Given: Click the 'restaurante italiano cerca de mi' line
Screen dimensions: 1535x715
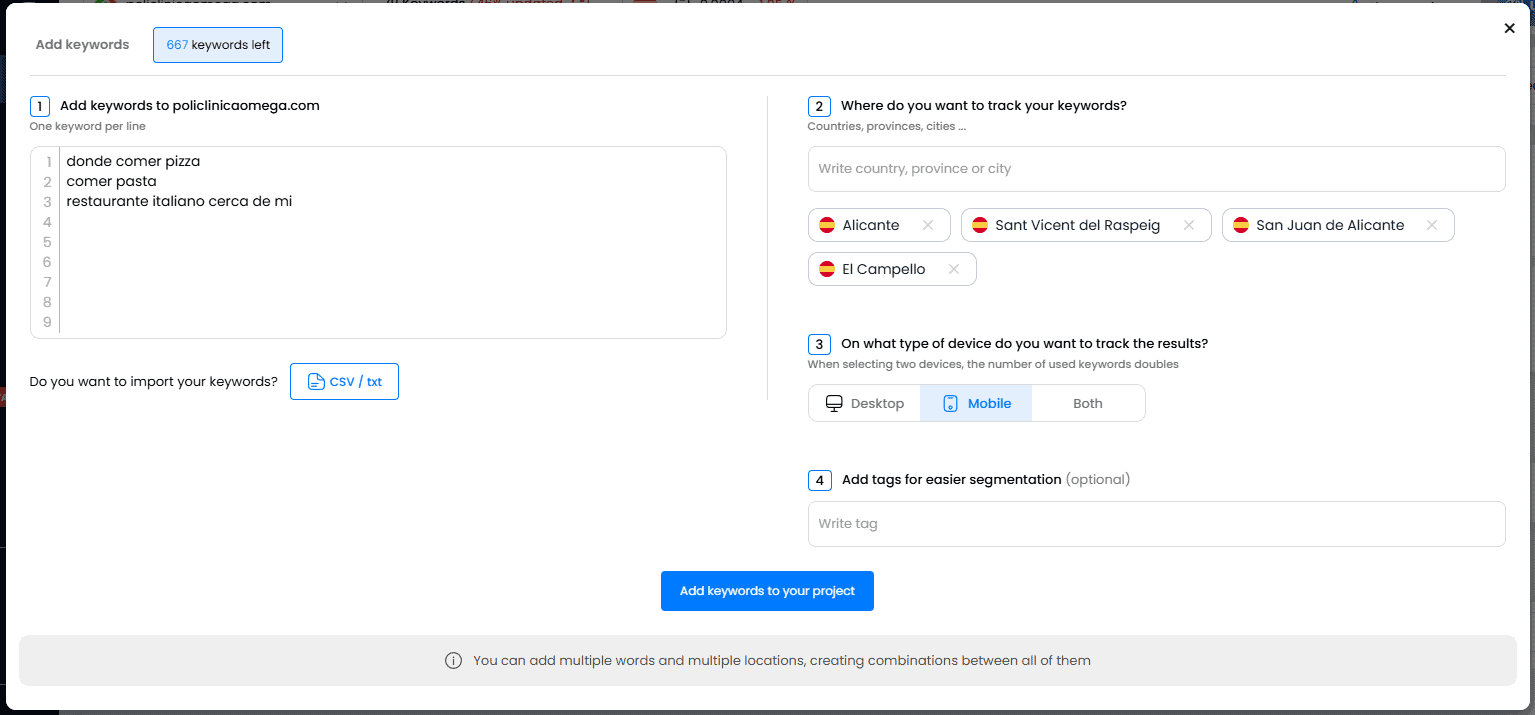Looking at the screenshot, I should [x=179, y=202].
